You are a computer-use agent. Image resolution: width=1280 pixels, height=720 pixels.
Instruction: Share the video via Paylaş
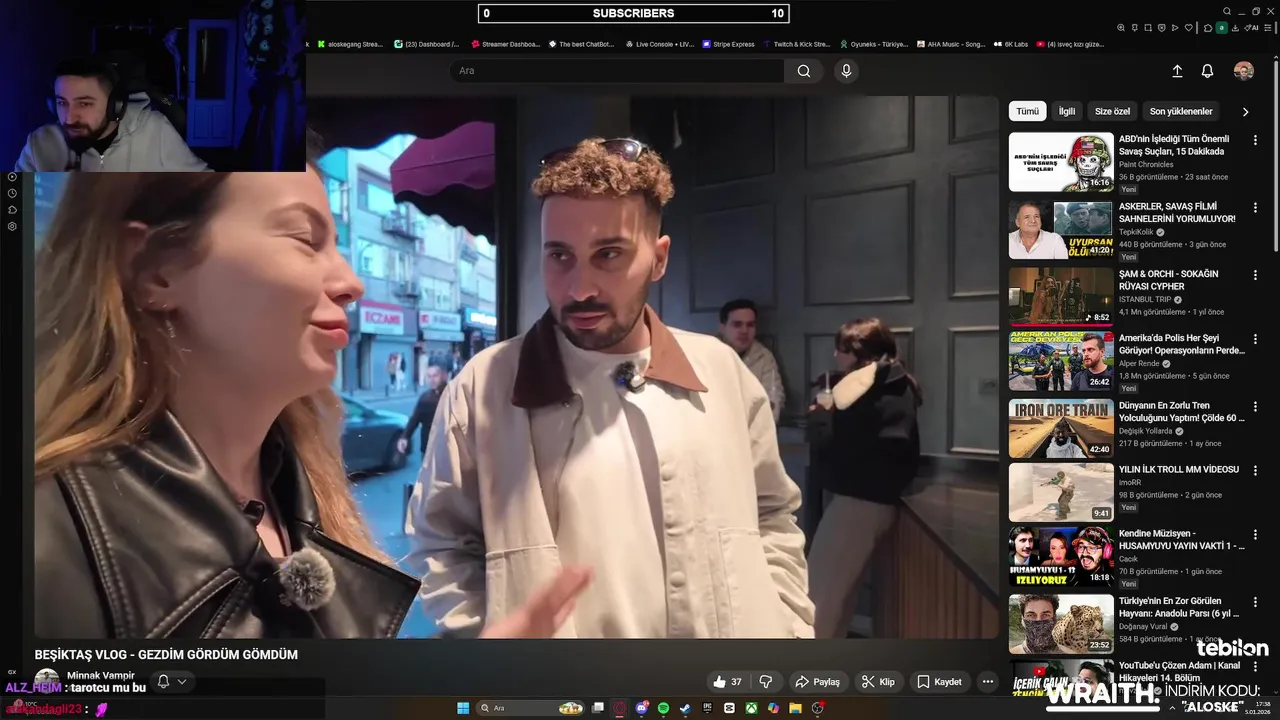(817, 682)
